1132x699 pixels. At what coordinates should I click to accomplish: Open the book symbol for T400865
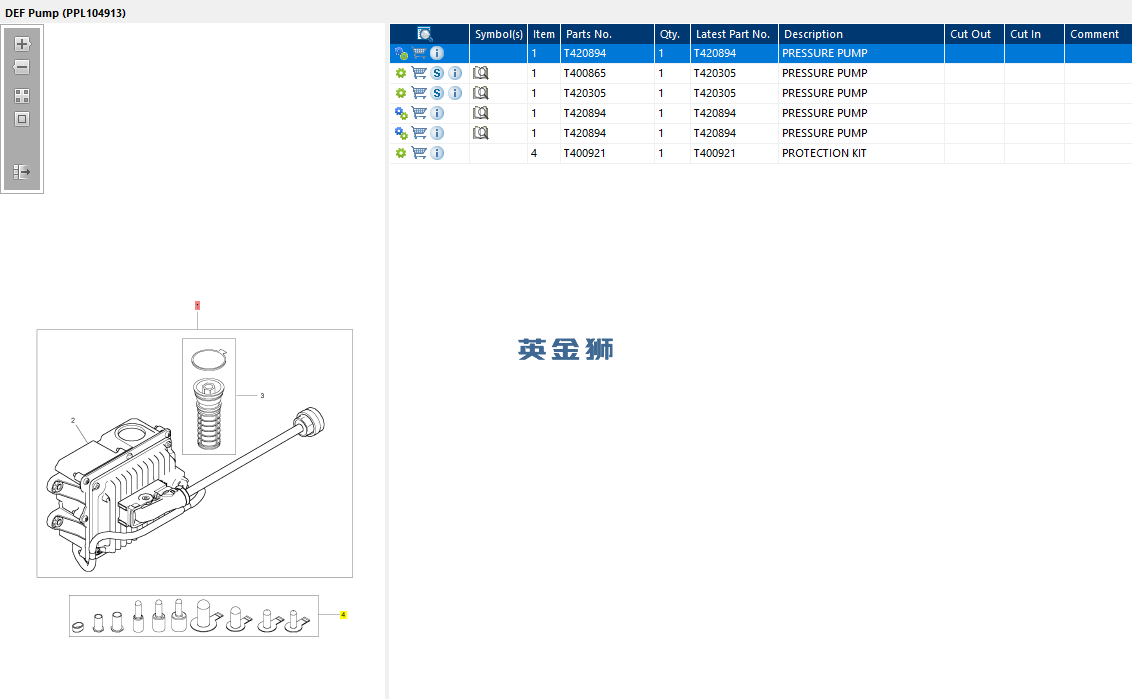click(481, 73)
